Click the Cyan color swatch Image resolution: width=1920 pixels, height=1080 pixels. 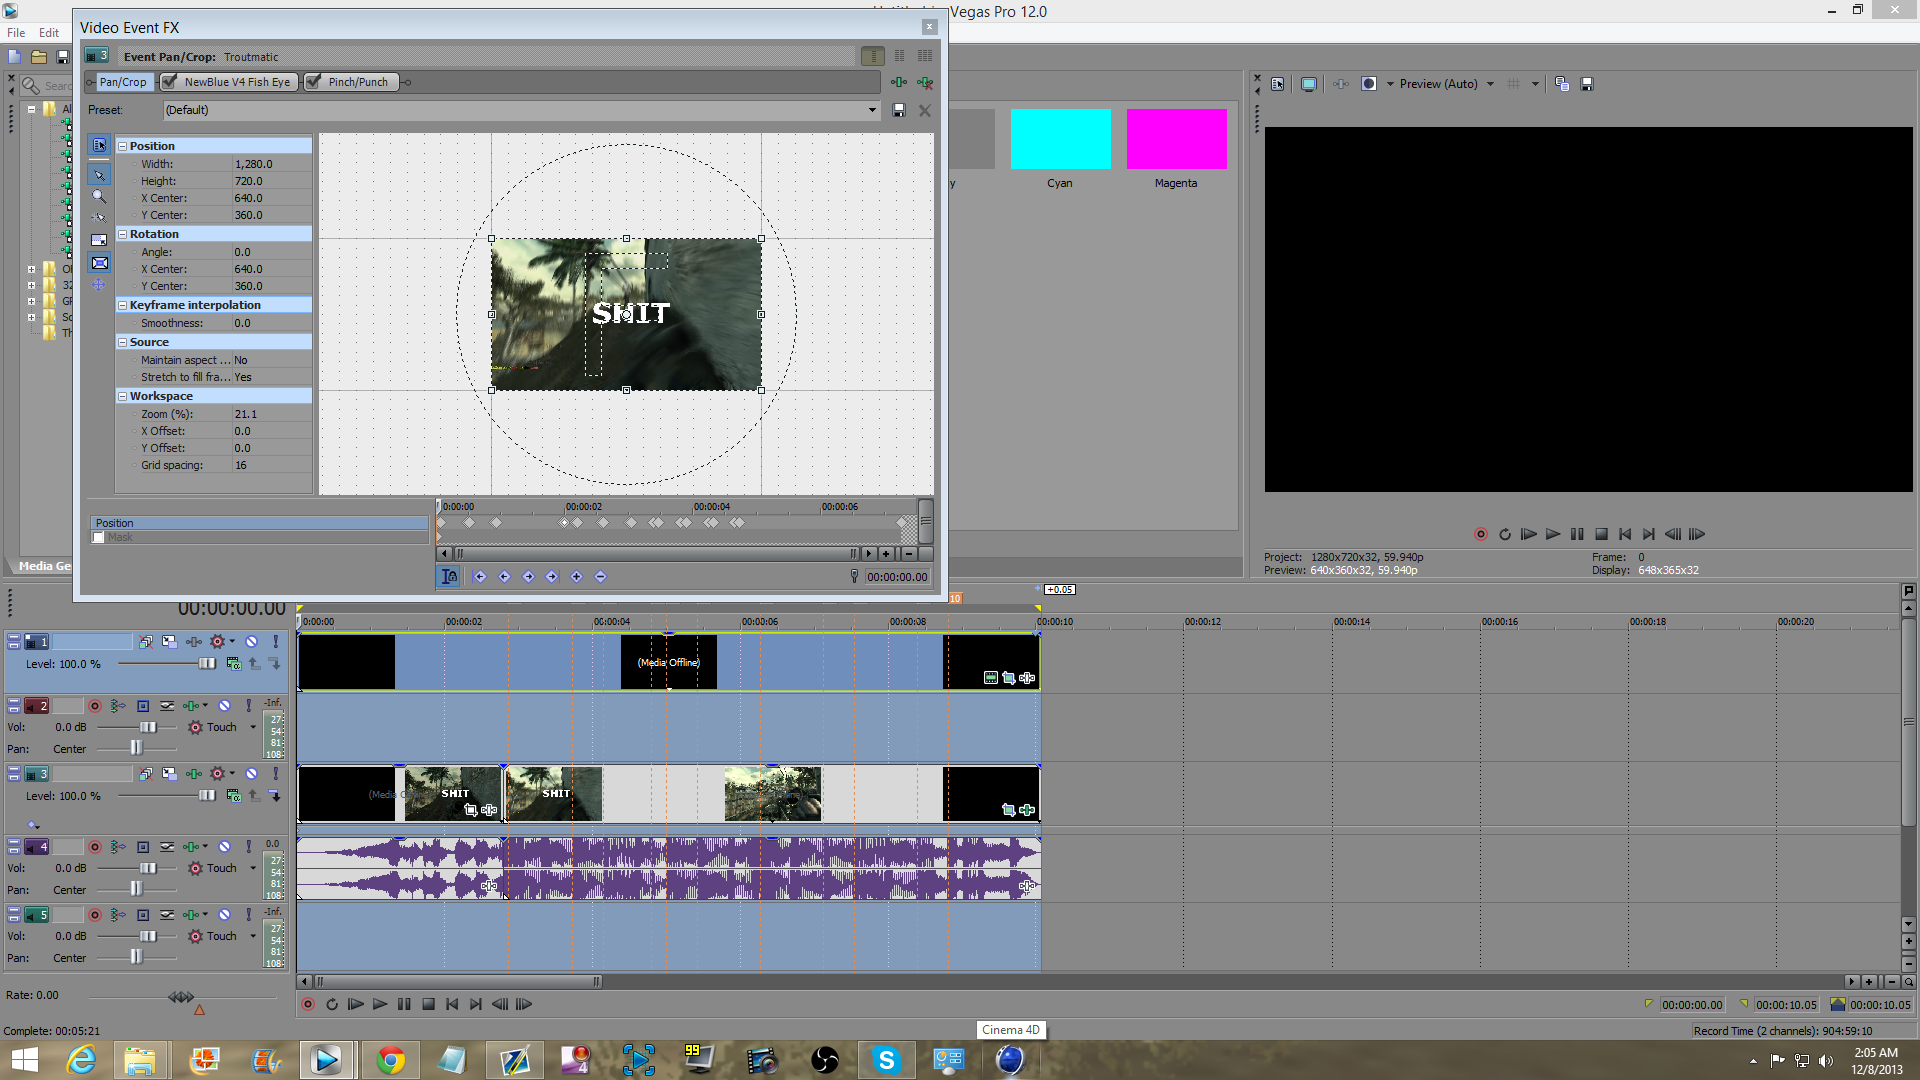[x=1060, y=139]
